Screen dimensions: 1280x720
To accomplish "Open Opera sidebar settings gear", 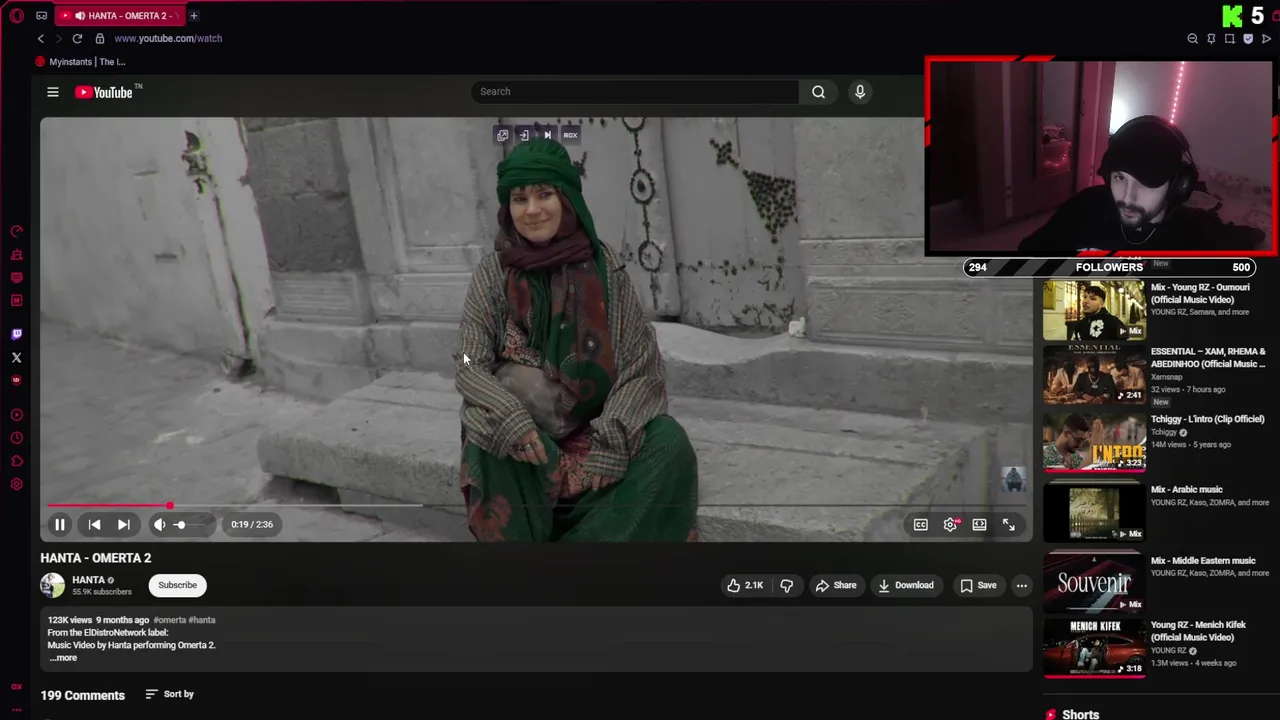I will (x=16, y=484).
